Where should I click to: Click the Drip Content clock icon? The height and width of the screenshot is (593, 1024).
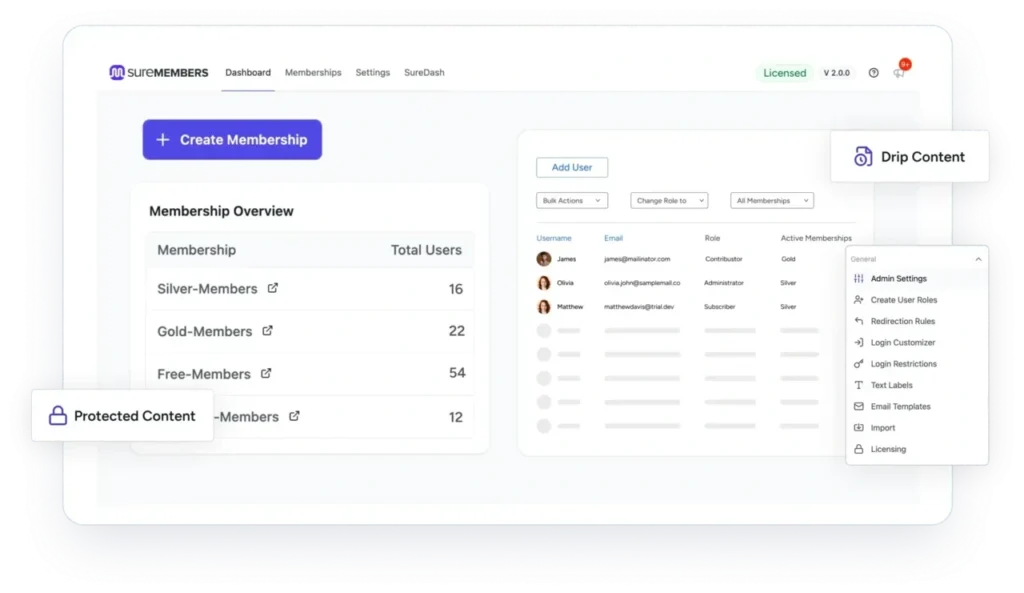pyautogui.click(x=863, y=157)
